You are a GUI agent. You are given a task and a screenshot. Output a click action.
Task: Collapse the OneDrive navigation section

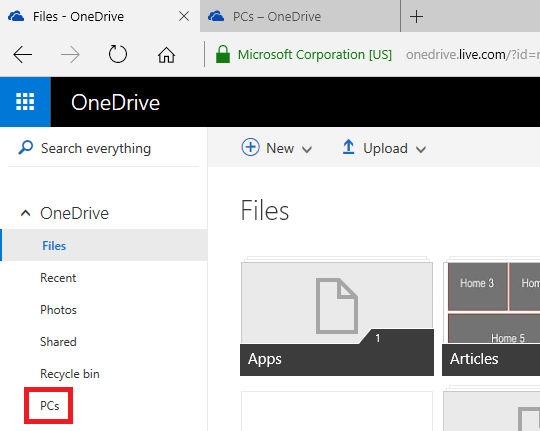pyautogui.click(x=25, y=213)
